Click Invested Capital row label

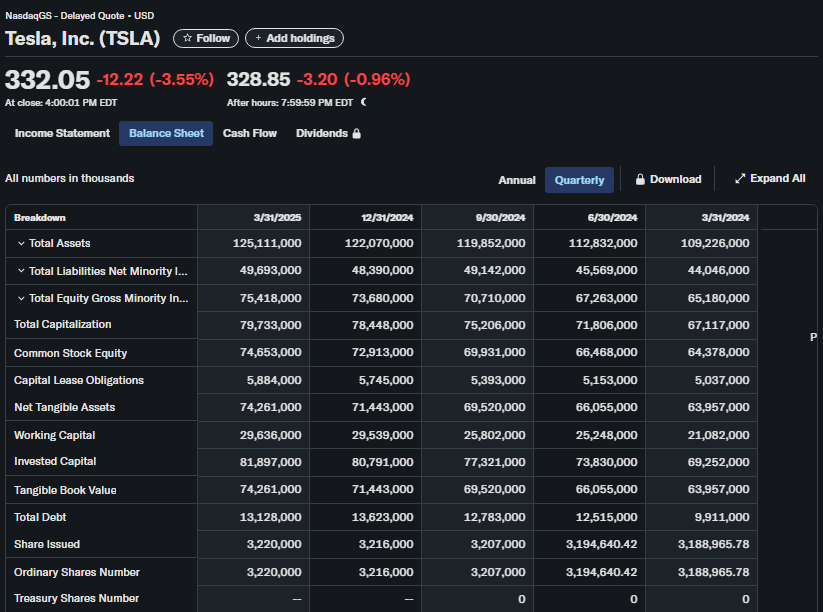point(55,461)
